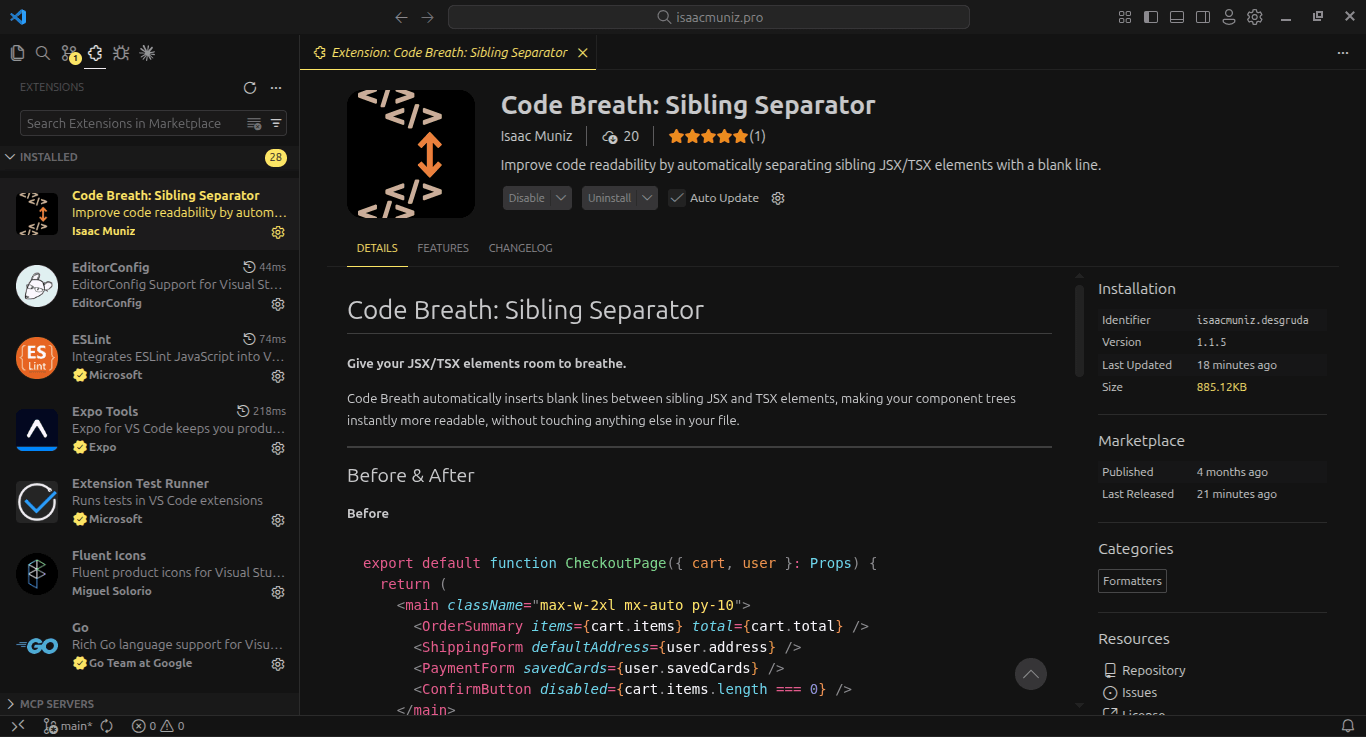Open Manage gear for Expo Tools extension
The width and height of the screenshot is (1366, 737).
pyautogui.click(x=278, y=448)
